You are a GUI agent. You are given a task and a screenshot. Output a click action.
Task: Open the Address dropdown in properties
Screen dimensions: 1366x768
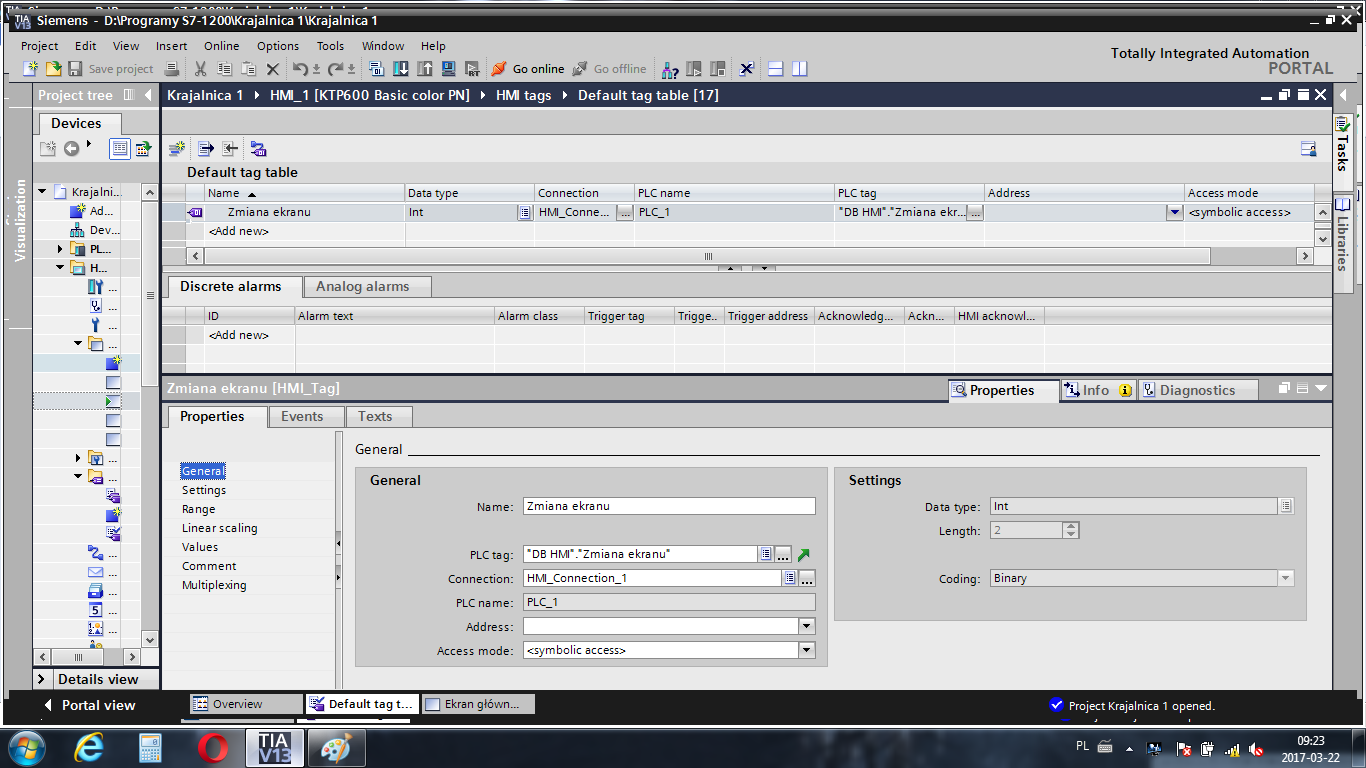807,626
